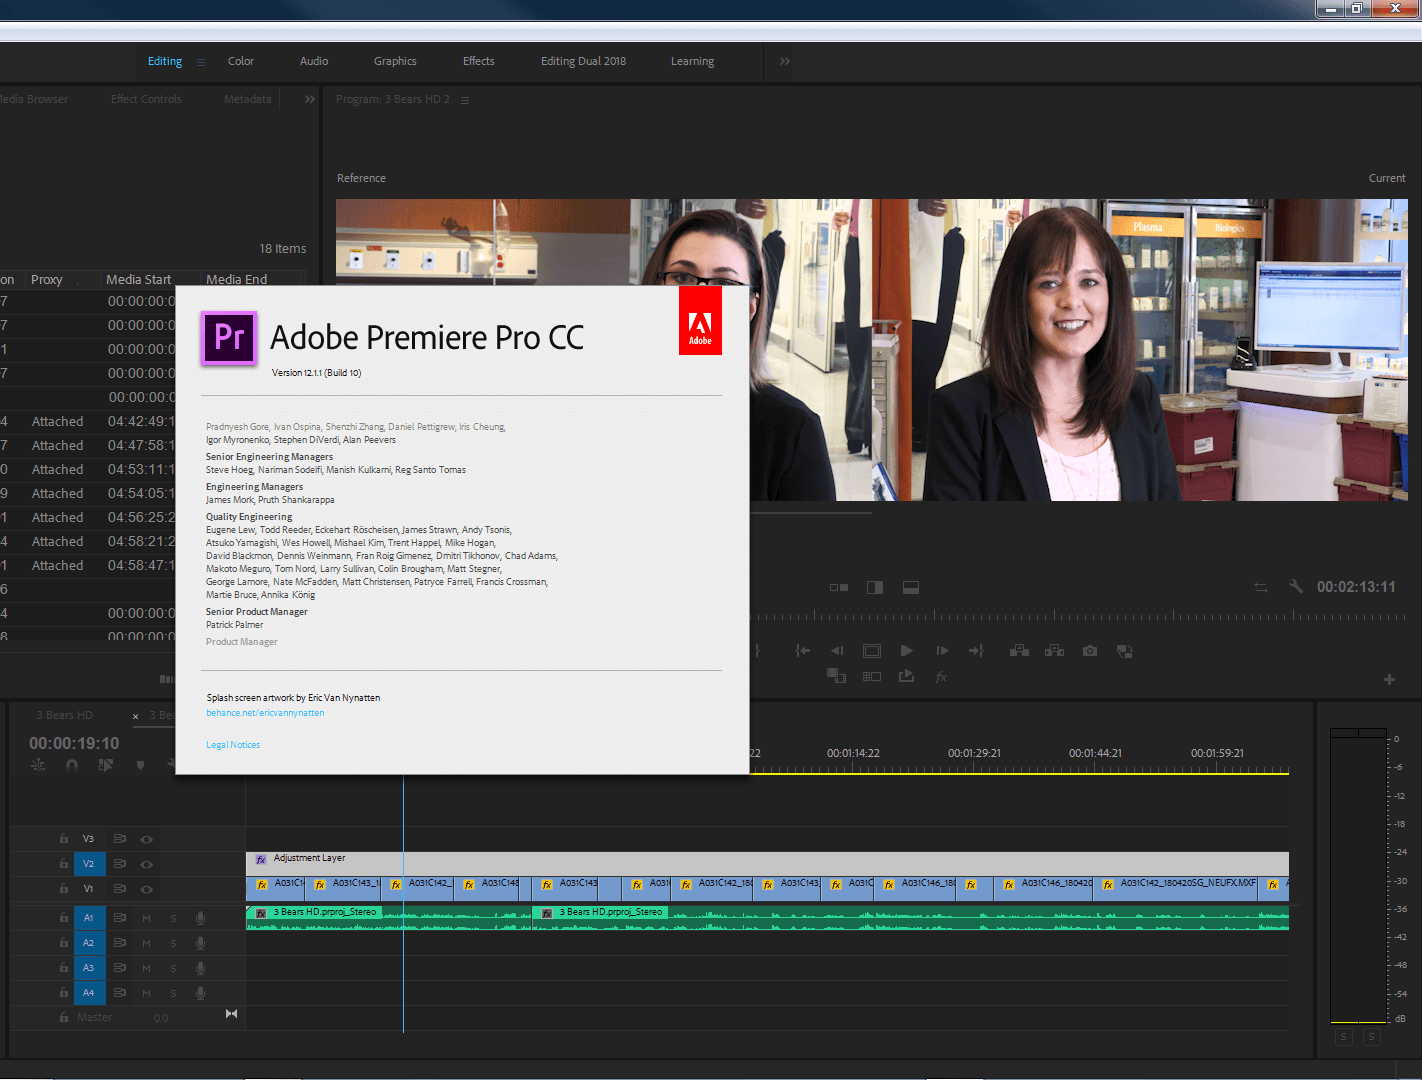Hide track V3 with eye icon
The image size is (1422, 1080).
pyautogui.click(x=147, y=840)
